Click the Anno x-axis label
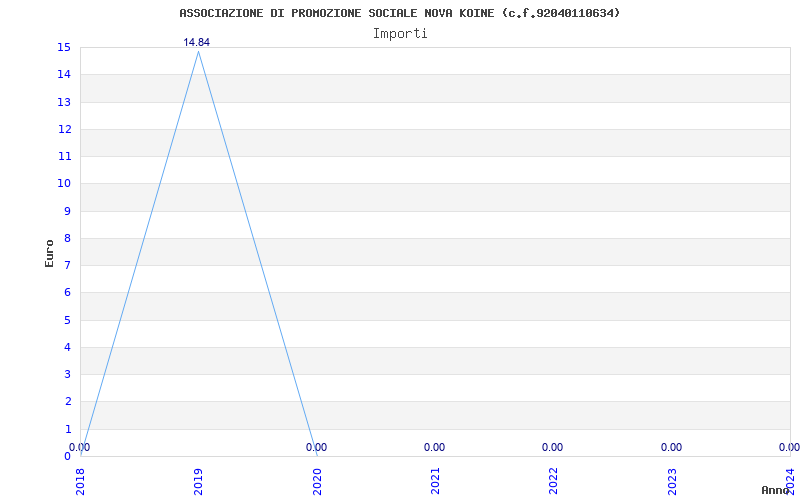Screen dimensions: 800x500 click(776, 490)
